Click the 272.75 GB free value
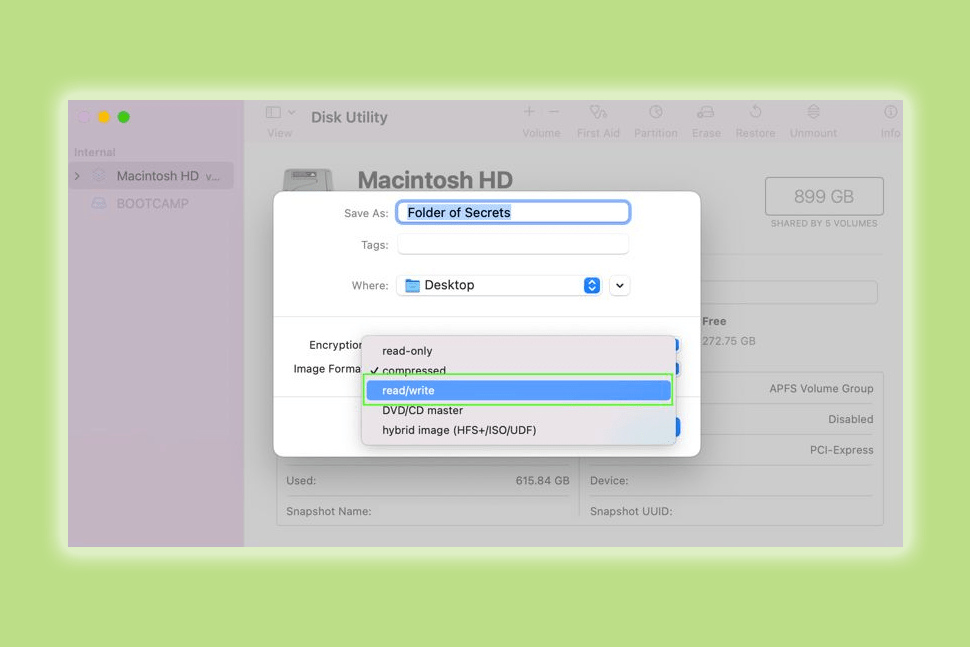The width and height of the screenshot is (970, 647). tap(729, 341)
